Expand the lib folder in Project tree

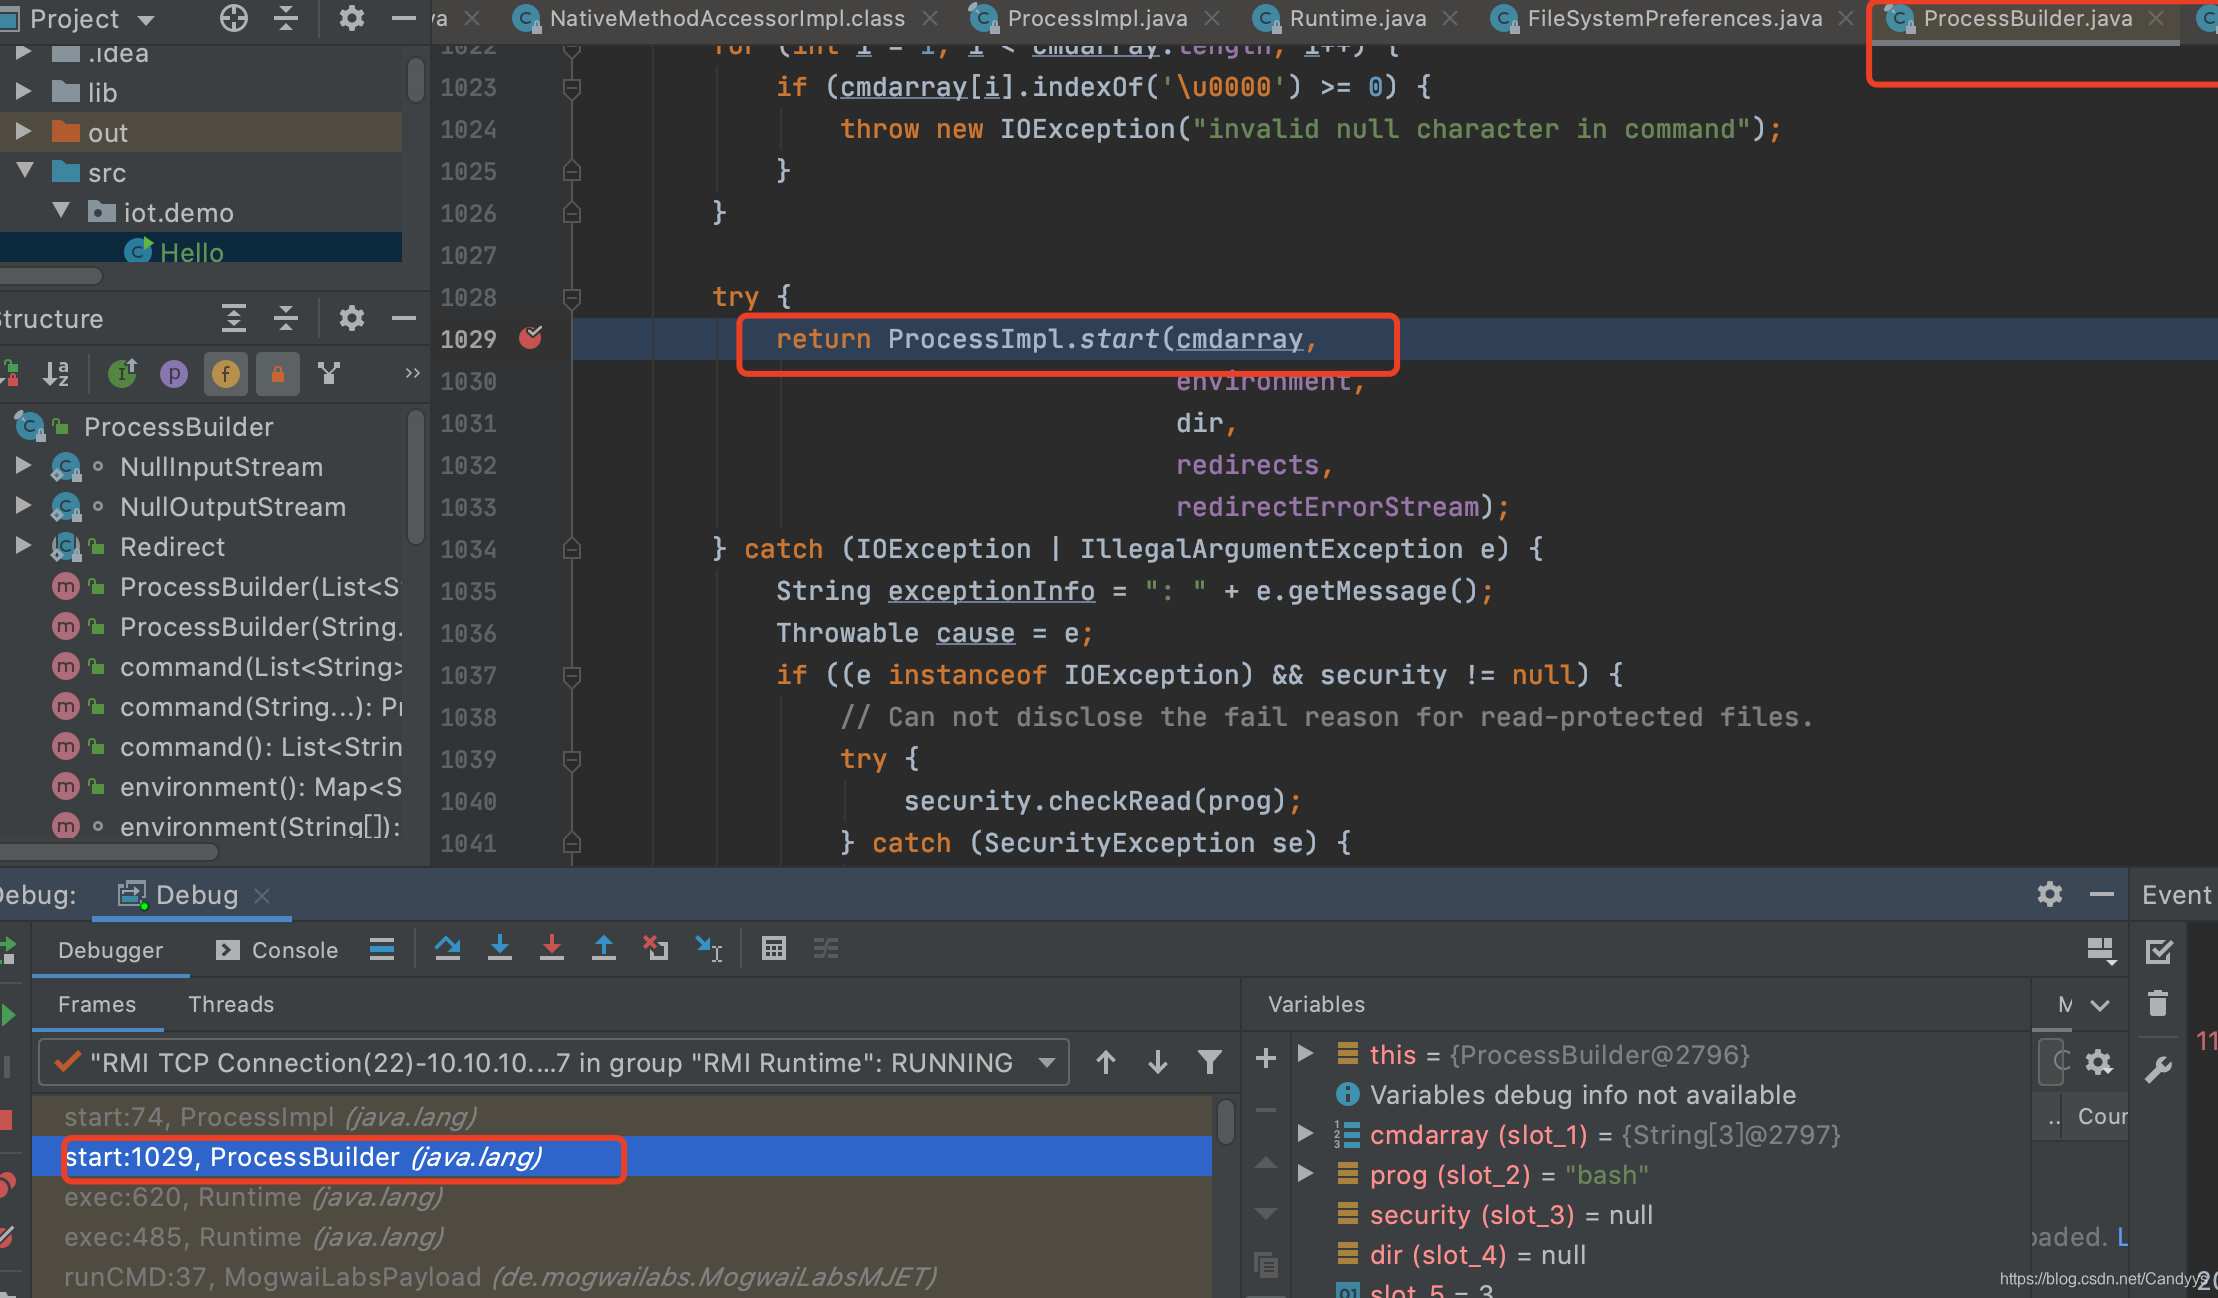pos(23,92)
